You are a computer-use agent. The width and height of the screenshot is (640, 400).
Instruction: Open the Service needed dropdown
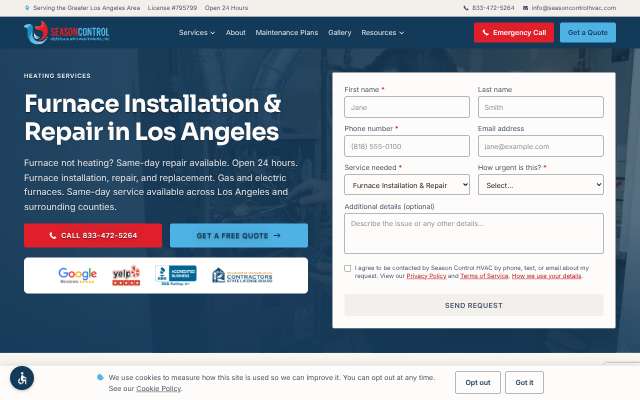click(x=407, y=185)
